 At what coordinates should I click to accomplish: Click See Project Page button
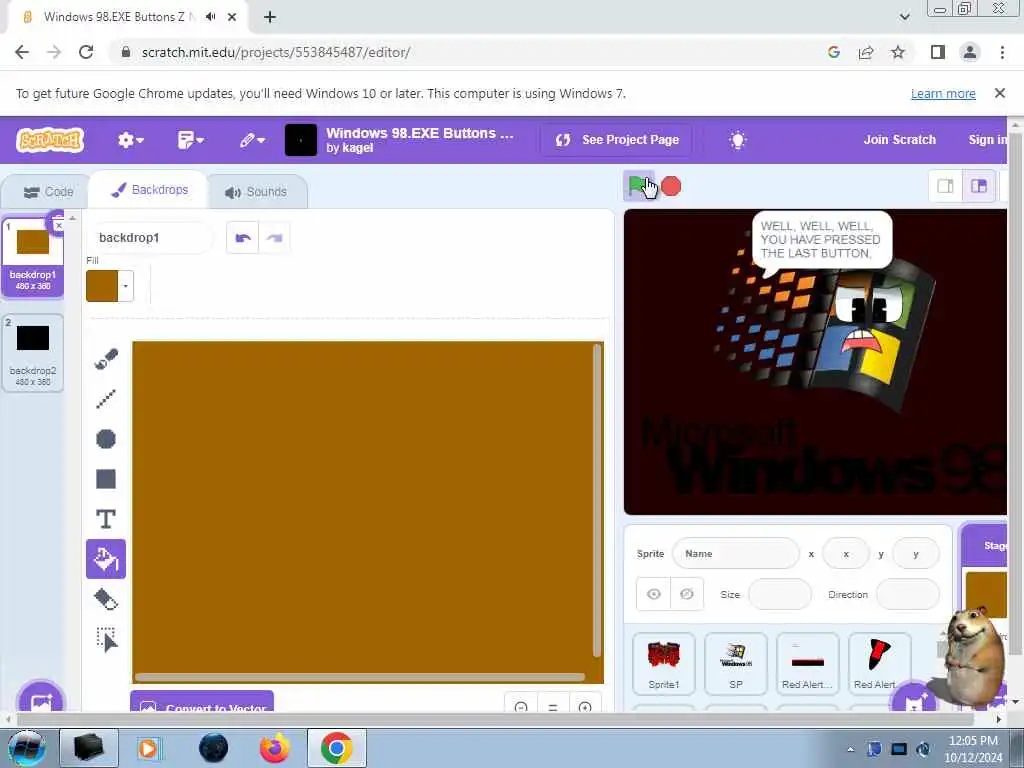(x=616, y=140)
